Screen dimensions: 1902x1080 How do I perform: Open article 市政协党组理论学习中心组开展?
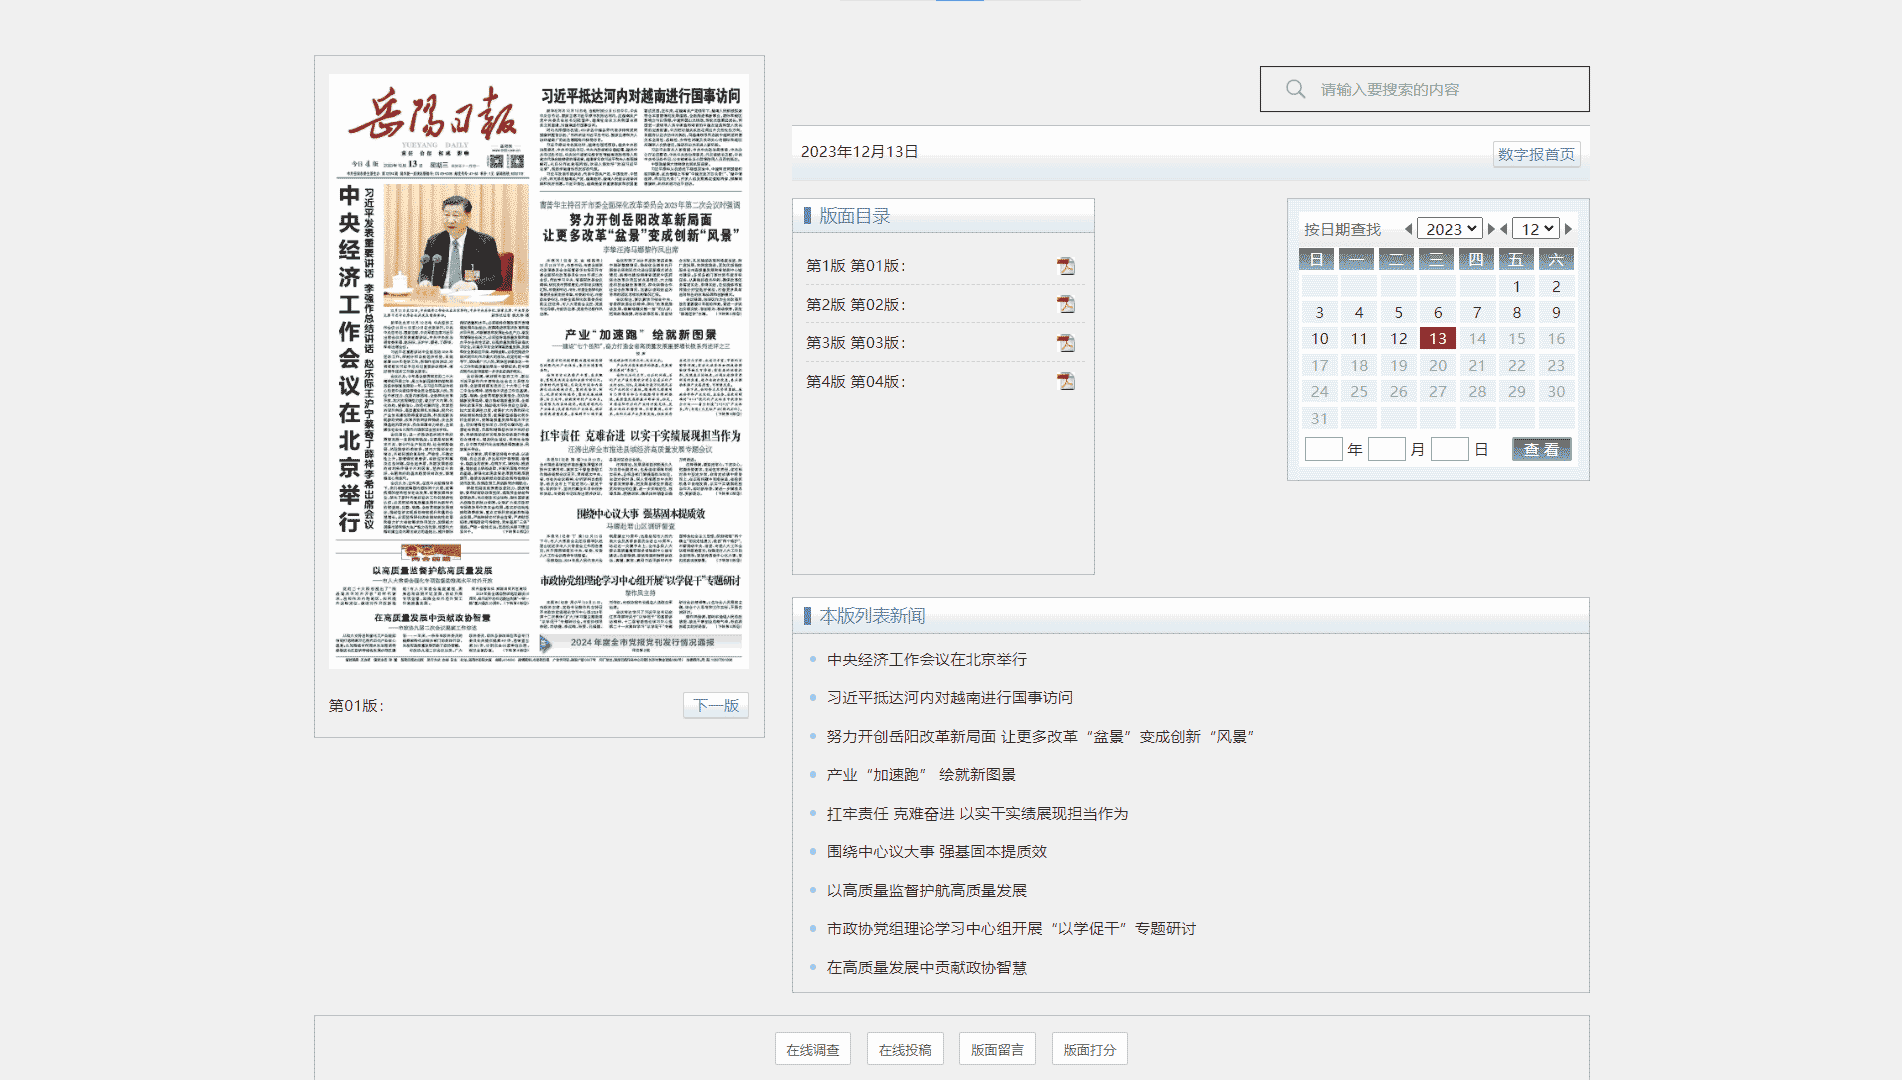pos(1011,928)
